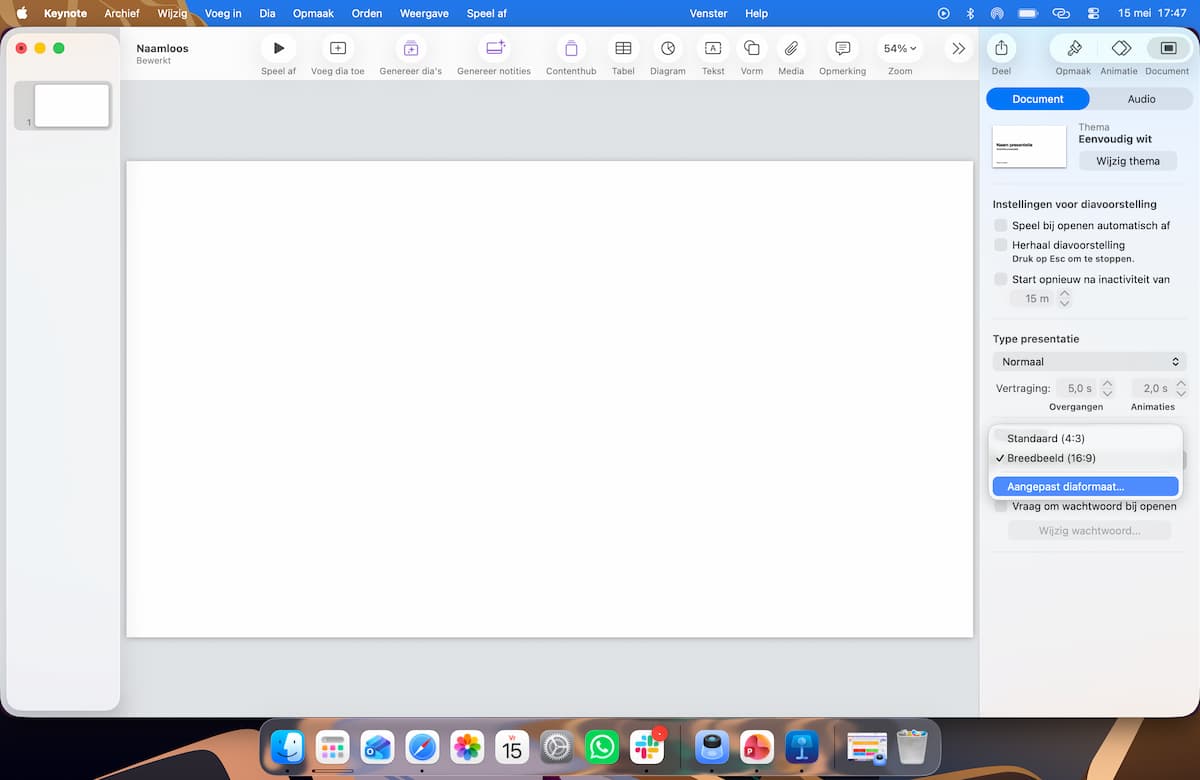
Task: Open Slack in the Dock
Action: (647, 747)
